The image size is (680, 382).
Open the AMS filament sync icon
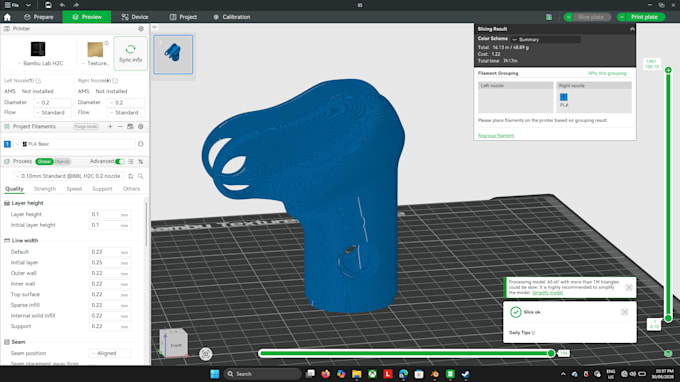click(x=130, y=127)
